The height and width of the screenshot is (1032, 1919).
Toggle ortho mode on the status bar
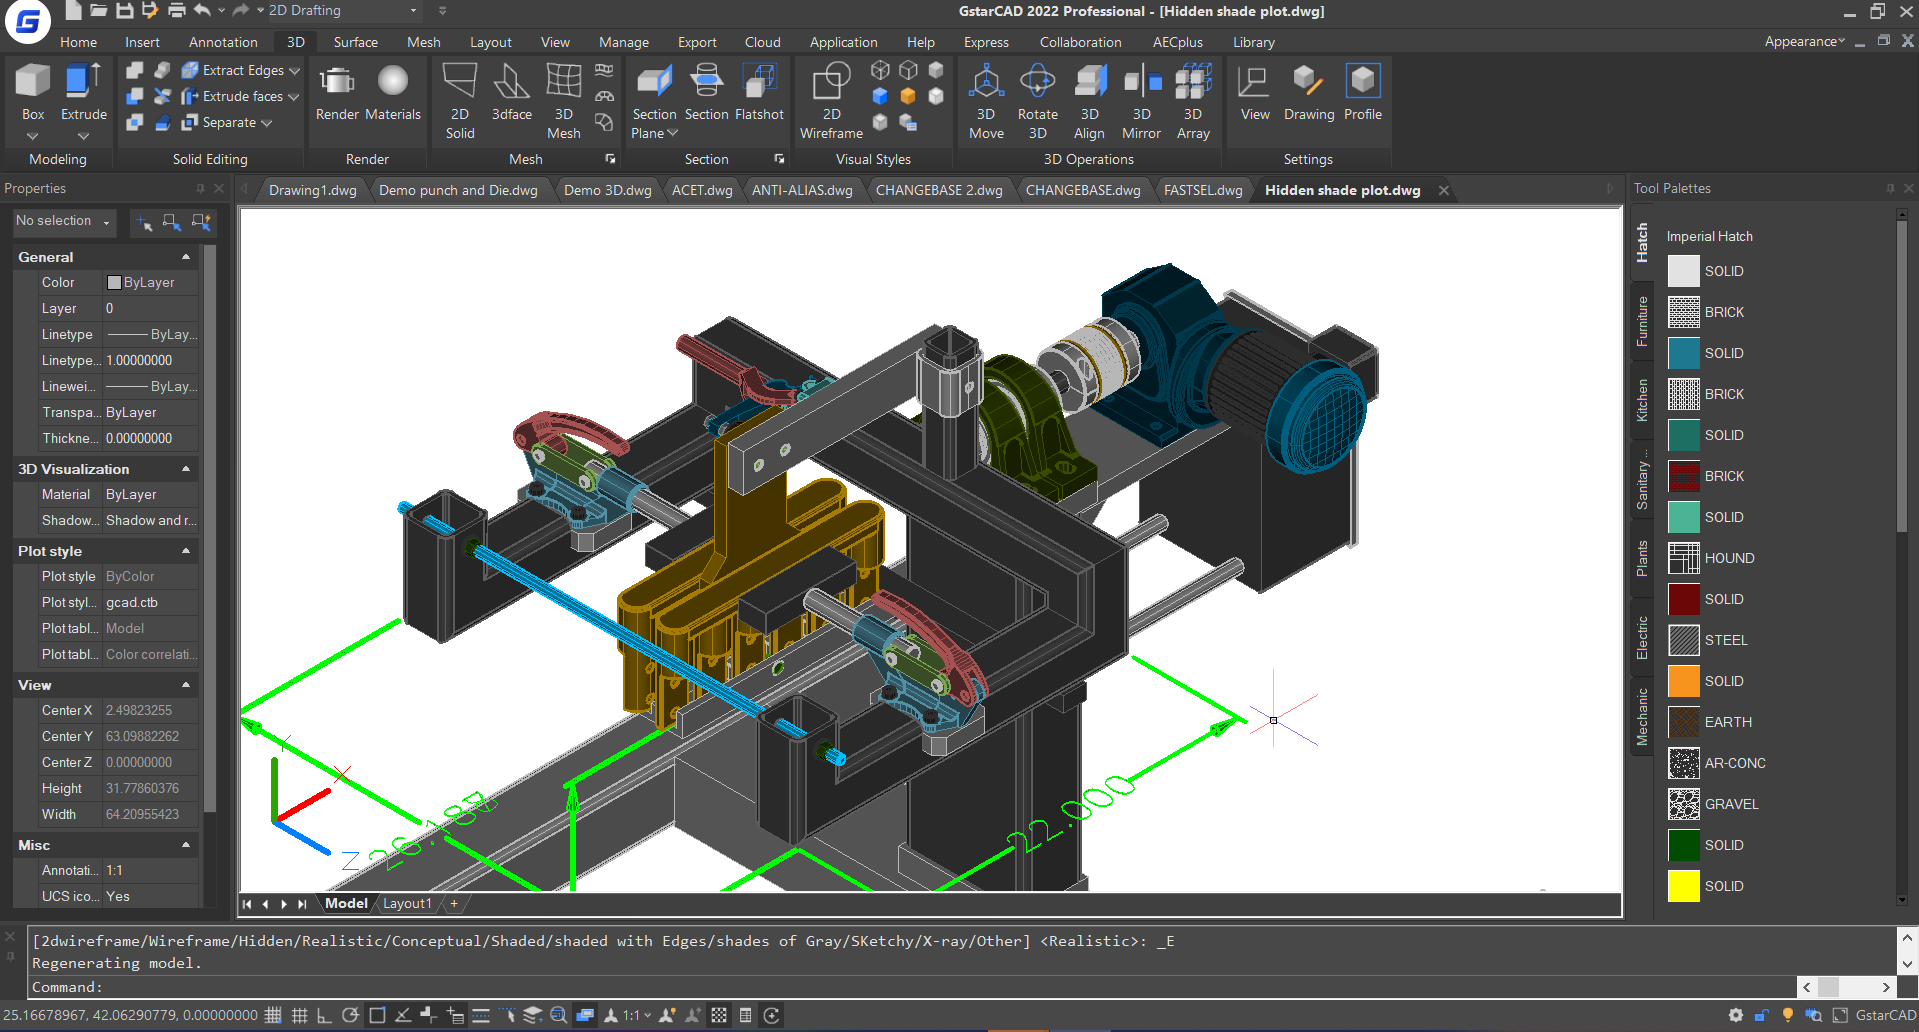[324, 1015]
